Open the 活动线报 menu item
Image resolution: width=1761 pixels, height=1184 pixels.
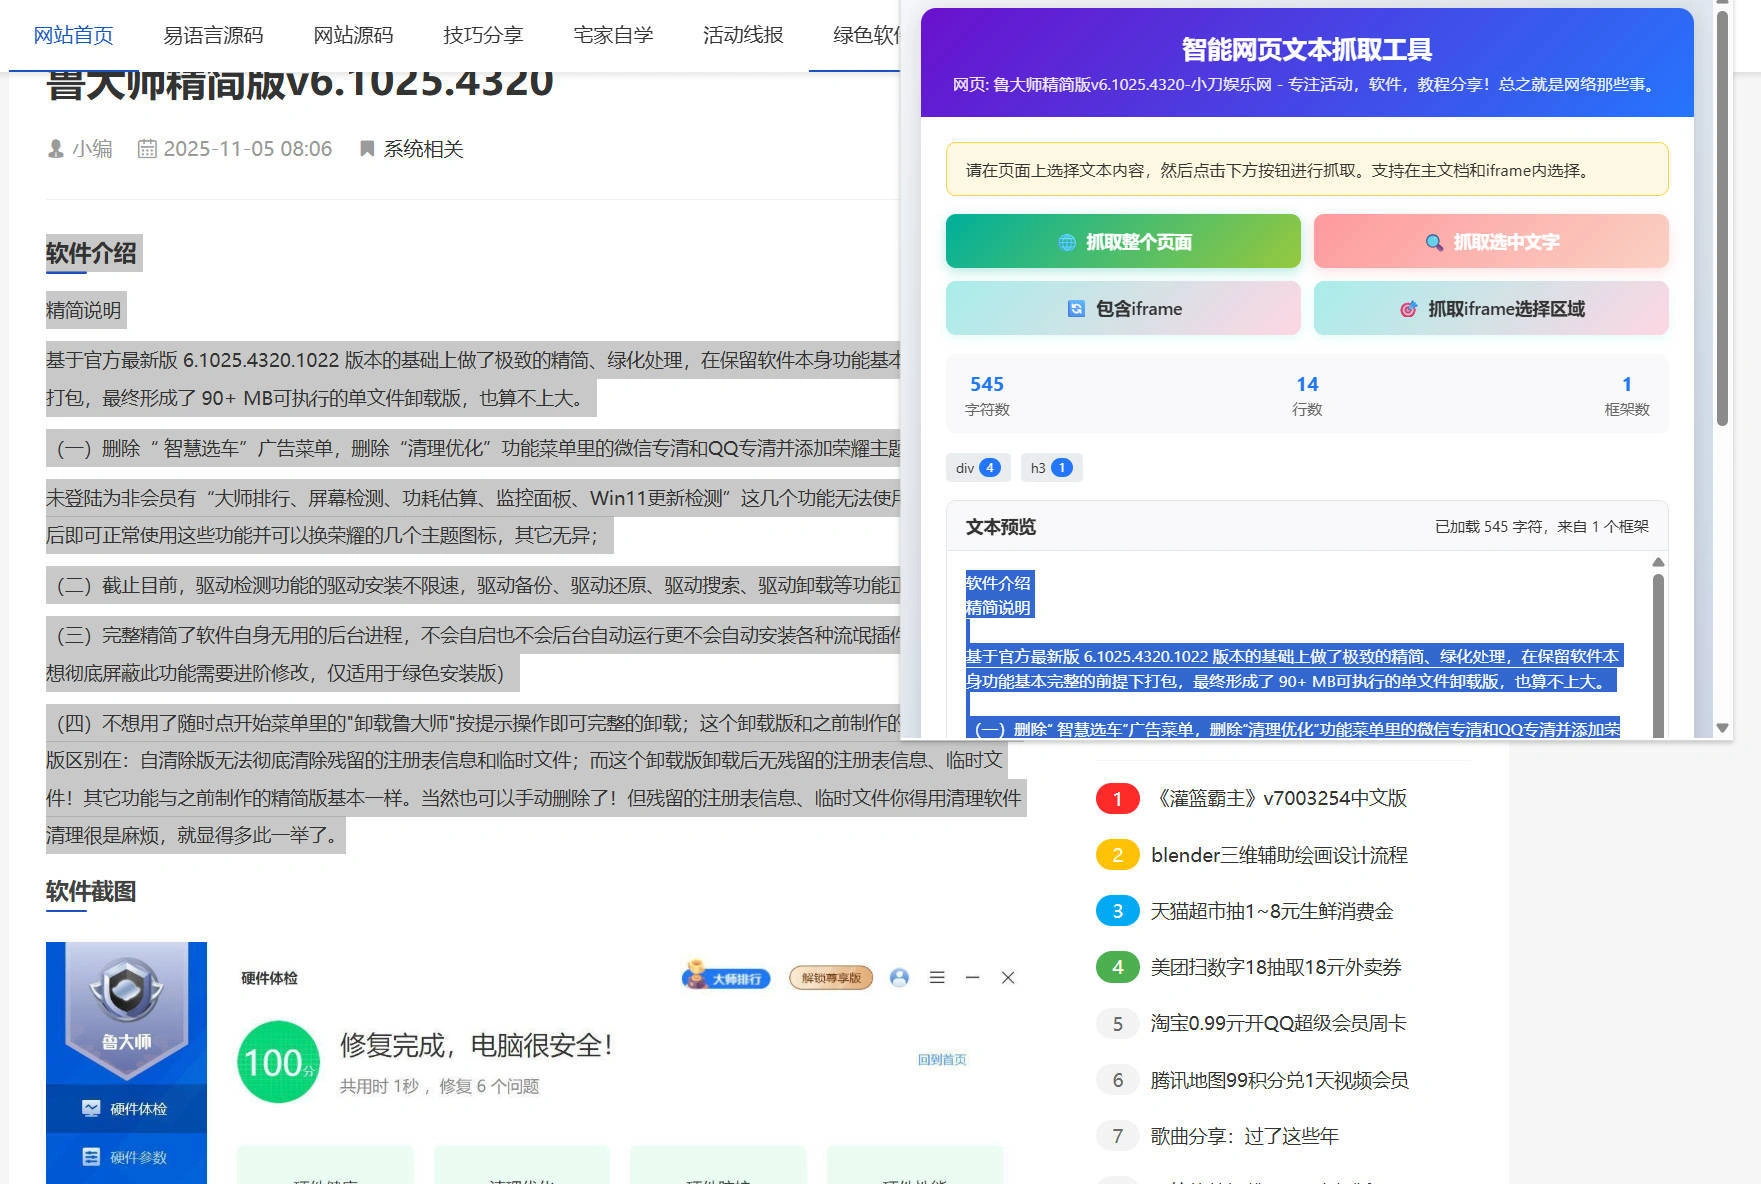click(x=741, y=34)
